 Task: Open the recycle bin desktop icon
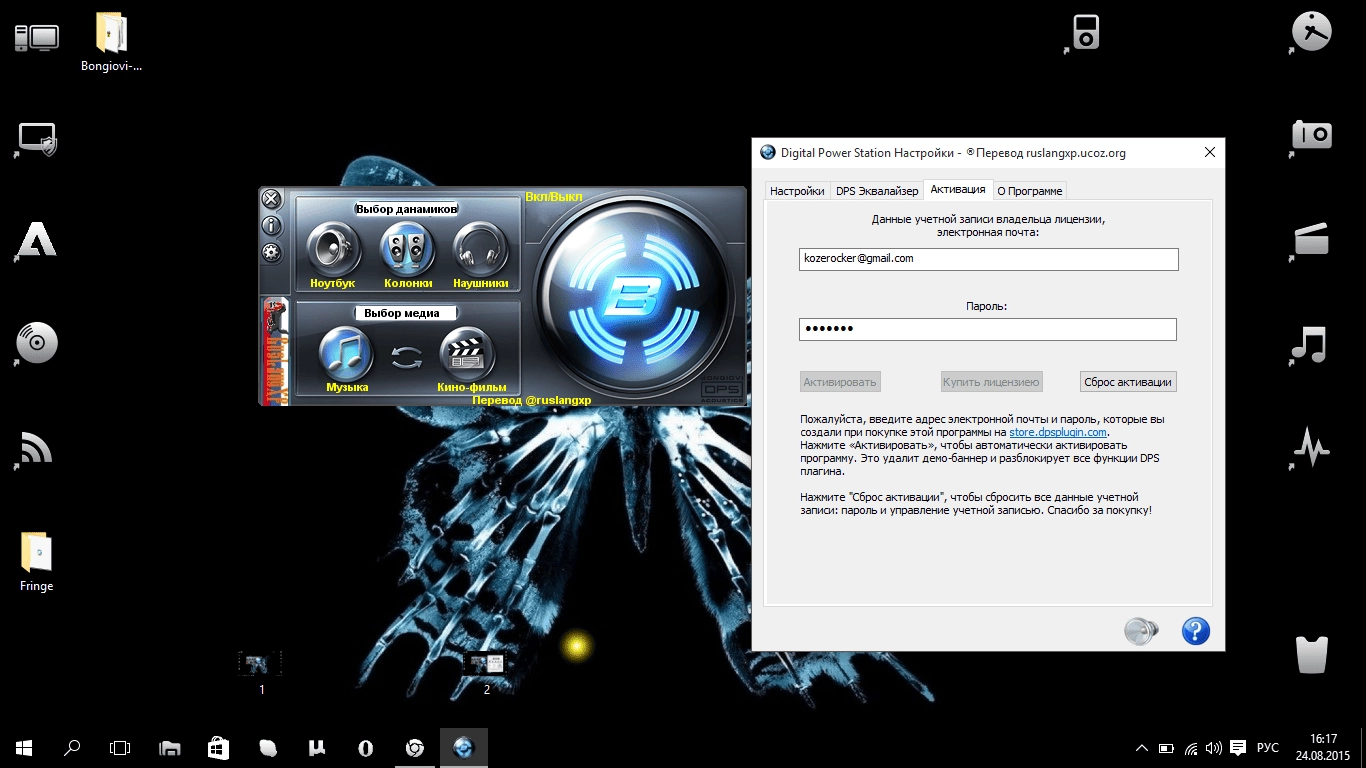1311,655
